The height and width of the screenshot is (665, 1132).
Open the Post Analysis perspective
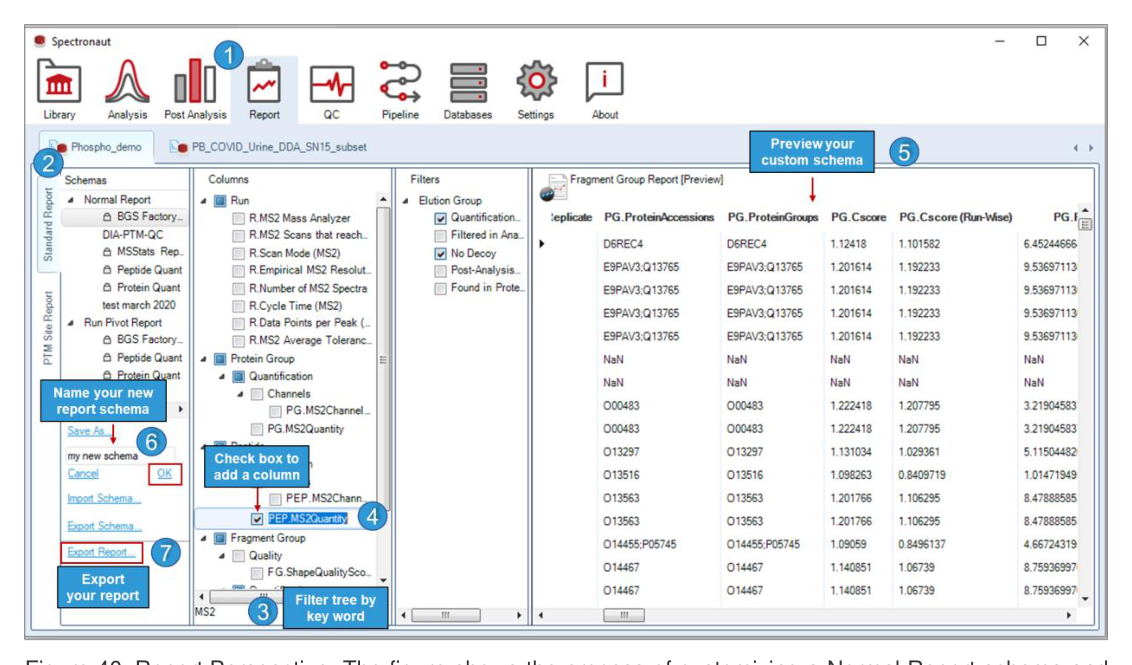[x=195, y=89]
